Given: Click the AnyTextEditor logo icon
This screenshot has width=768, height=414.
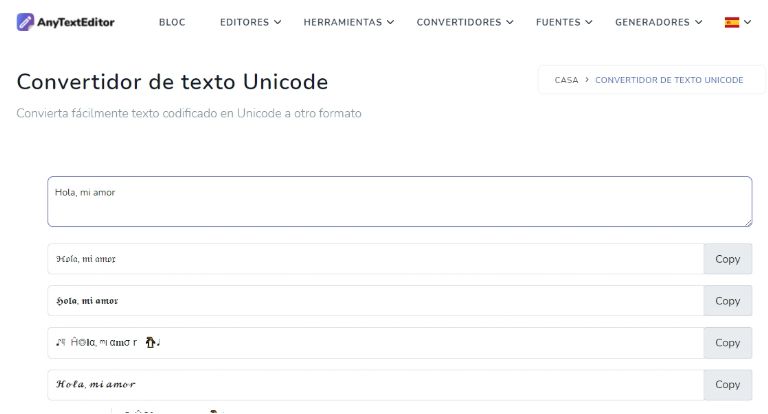Looking at the screenshot, I should [x=26, y=21].
